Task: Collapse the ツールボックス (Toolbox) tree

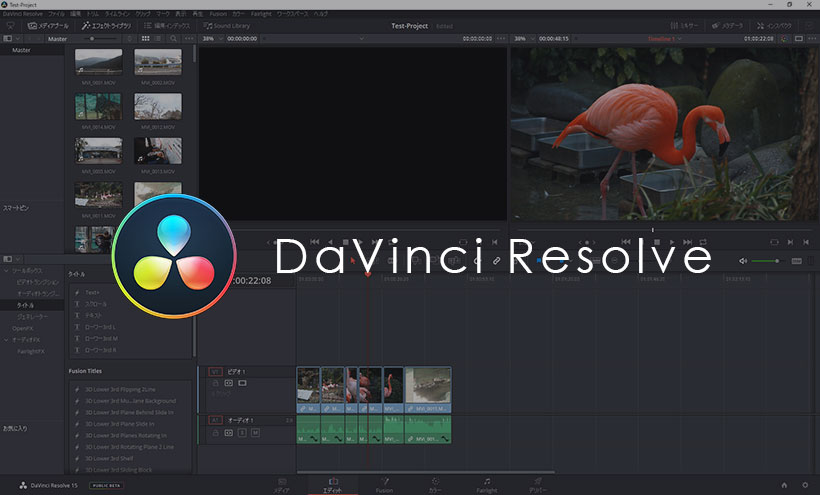Action: coord(6,271)
